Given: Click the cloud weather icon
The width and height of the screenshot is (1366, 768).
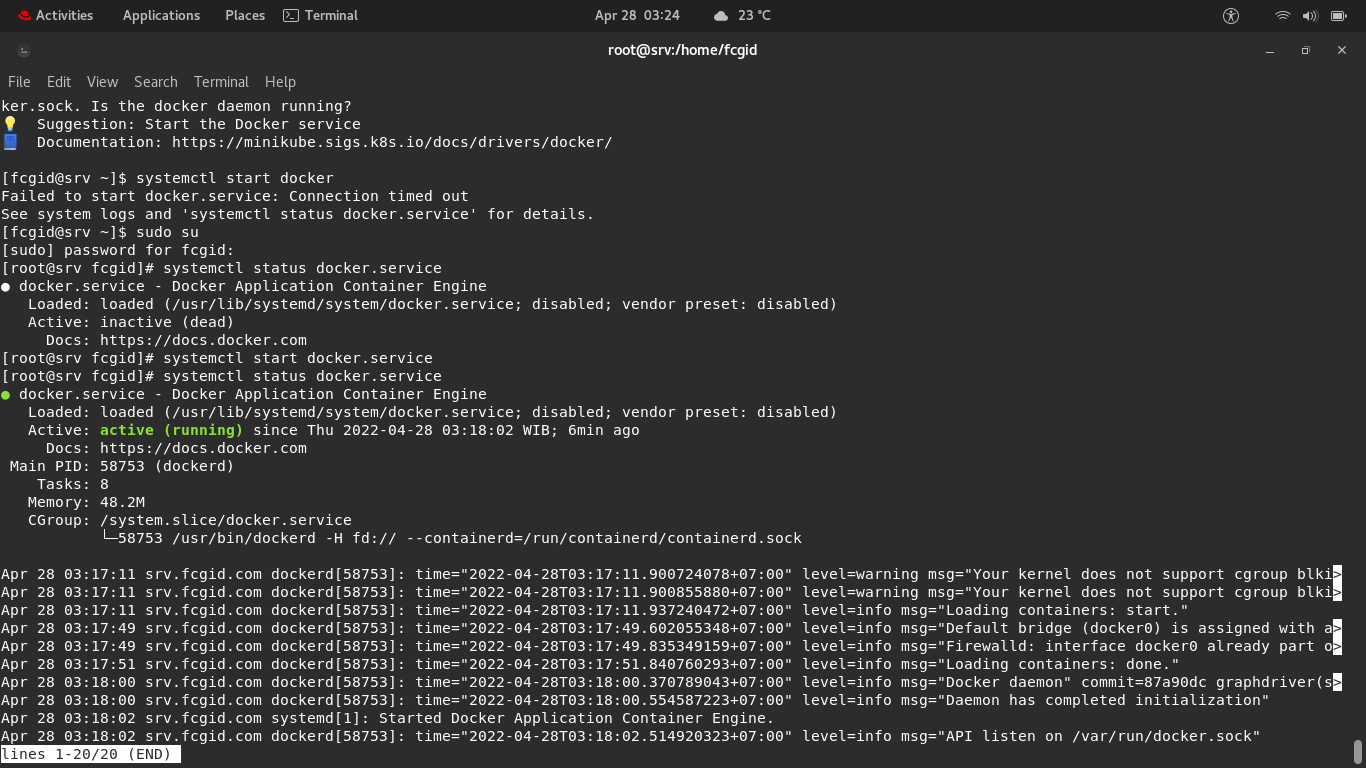Looking at the screenshot, I should [721, 16].
